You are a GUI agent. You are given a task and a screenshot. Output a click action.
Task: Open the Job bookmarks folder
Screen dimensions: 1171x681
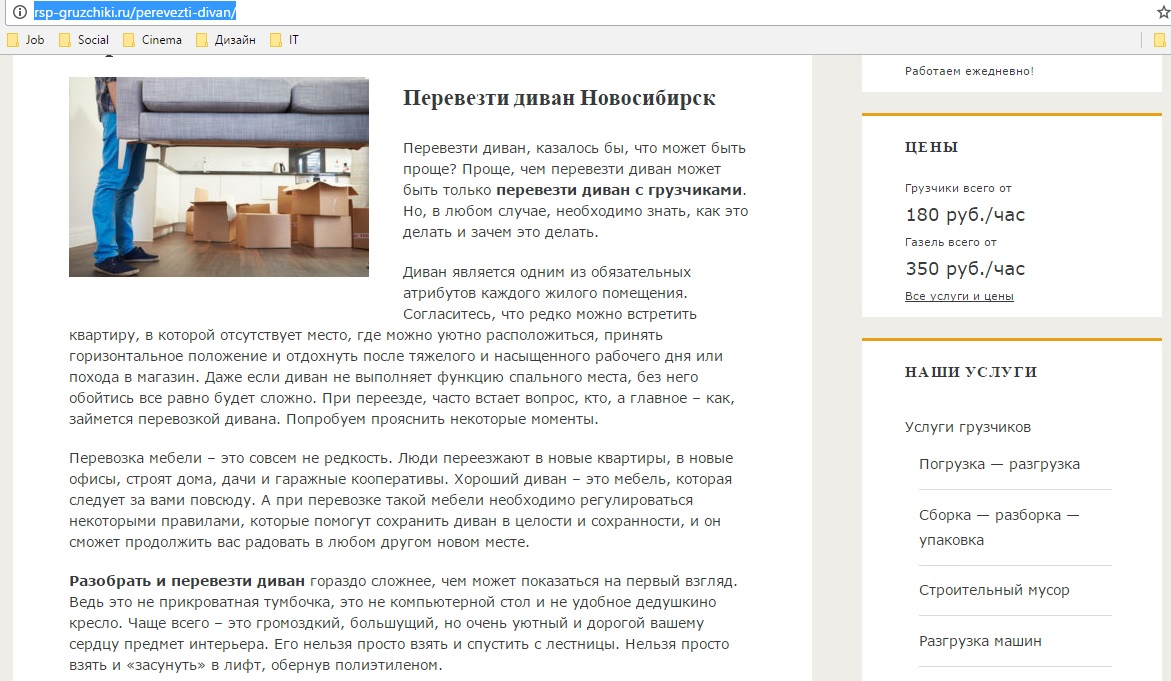pos(25,40)
